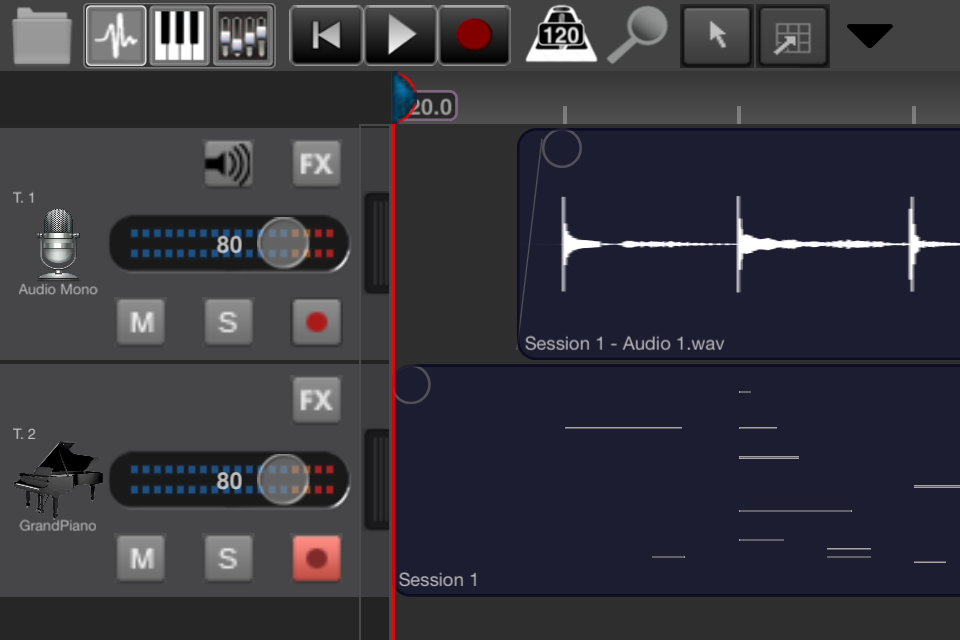Screen dimensions: 960x640
Task: Adjust the Track 2 volume slider knob
Action: (282, 480)
